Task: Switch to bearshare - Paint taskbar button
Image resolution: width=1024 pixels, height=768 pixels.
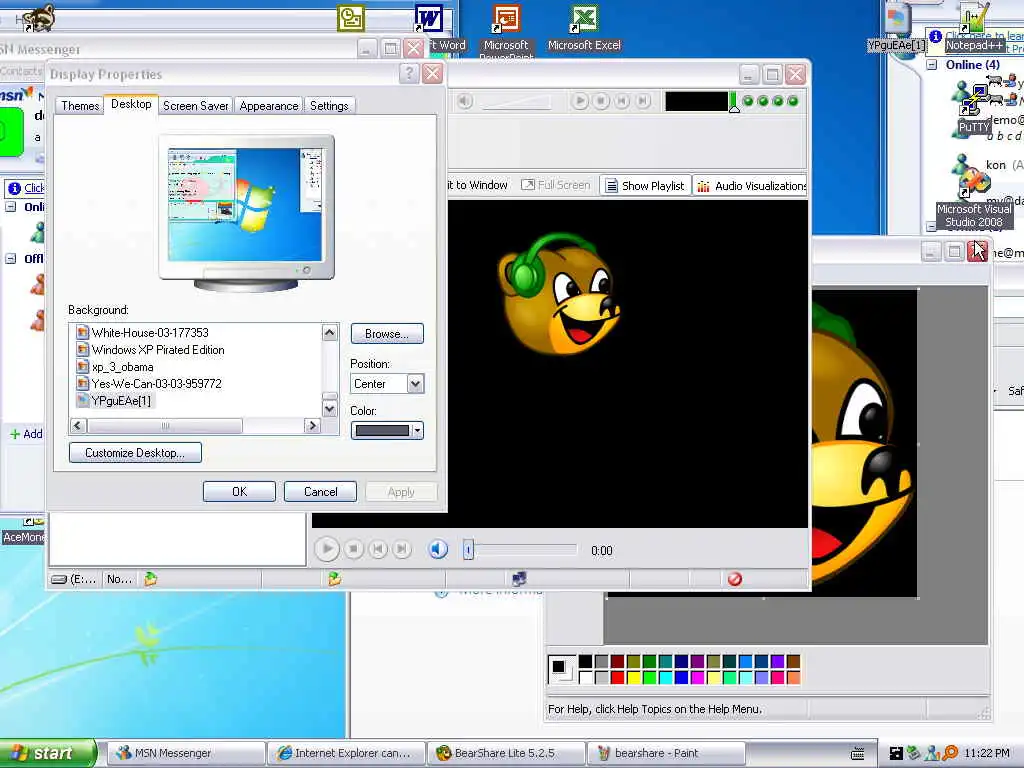Action: pyautogui.click(x=666, y=753)
